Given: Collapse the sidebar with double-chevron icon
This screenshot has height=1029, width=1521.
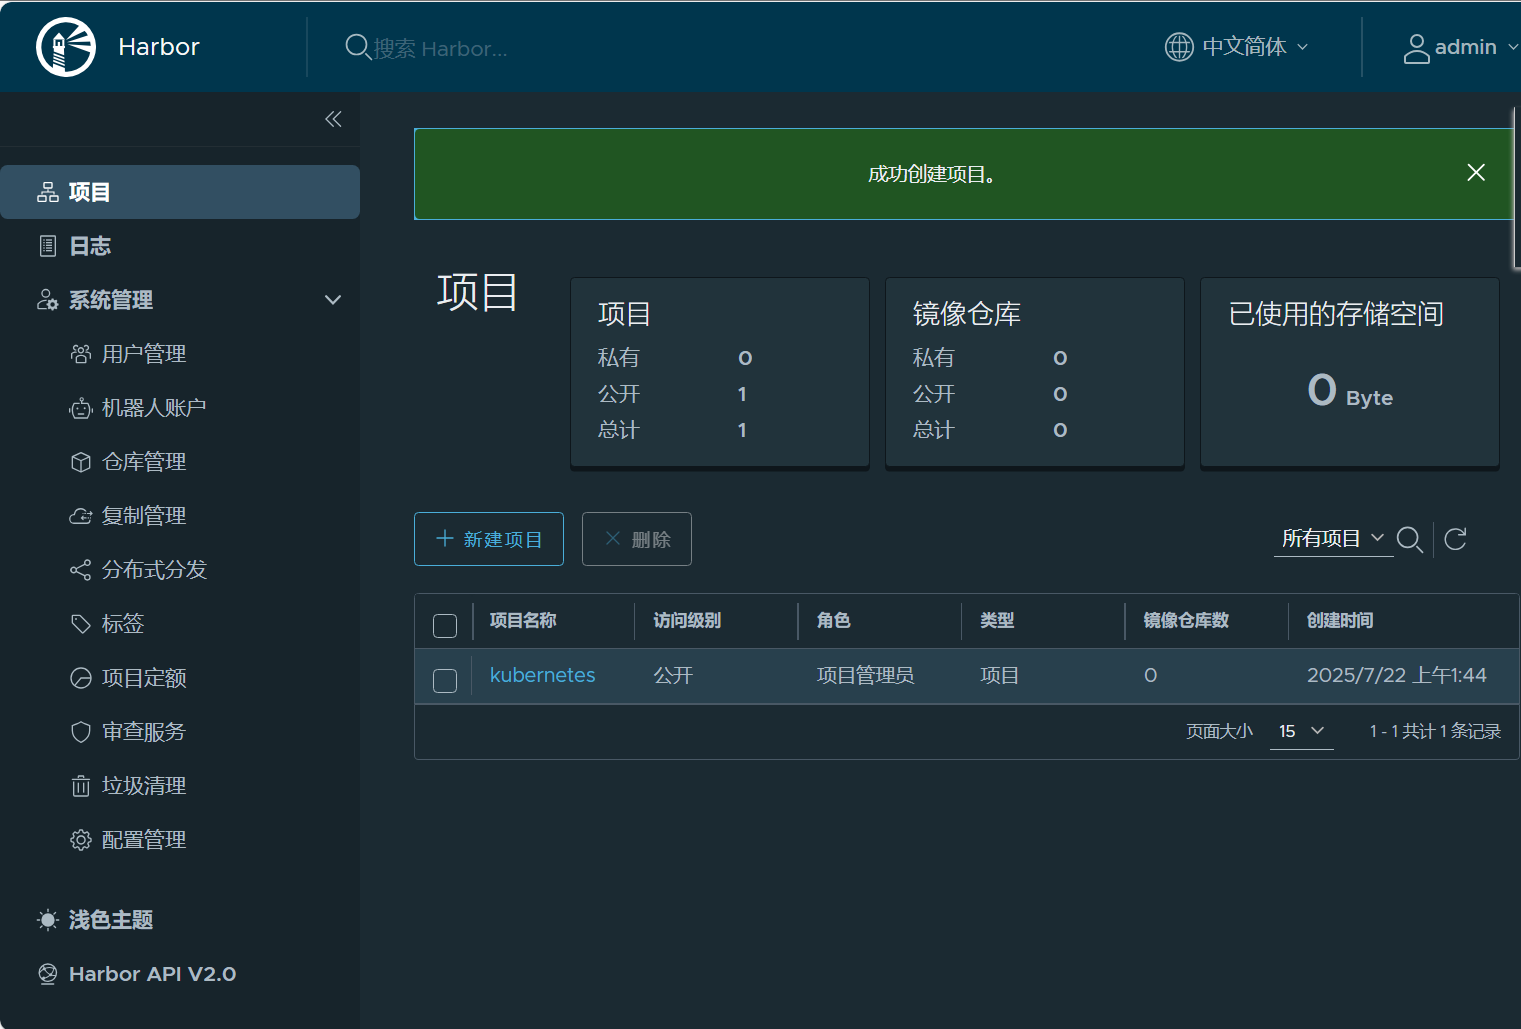Looking at the screenshot, I should pyautogui.click(x=333, y=119).
